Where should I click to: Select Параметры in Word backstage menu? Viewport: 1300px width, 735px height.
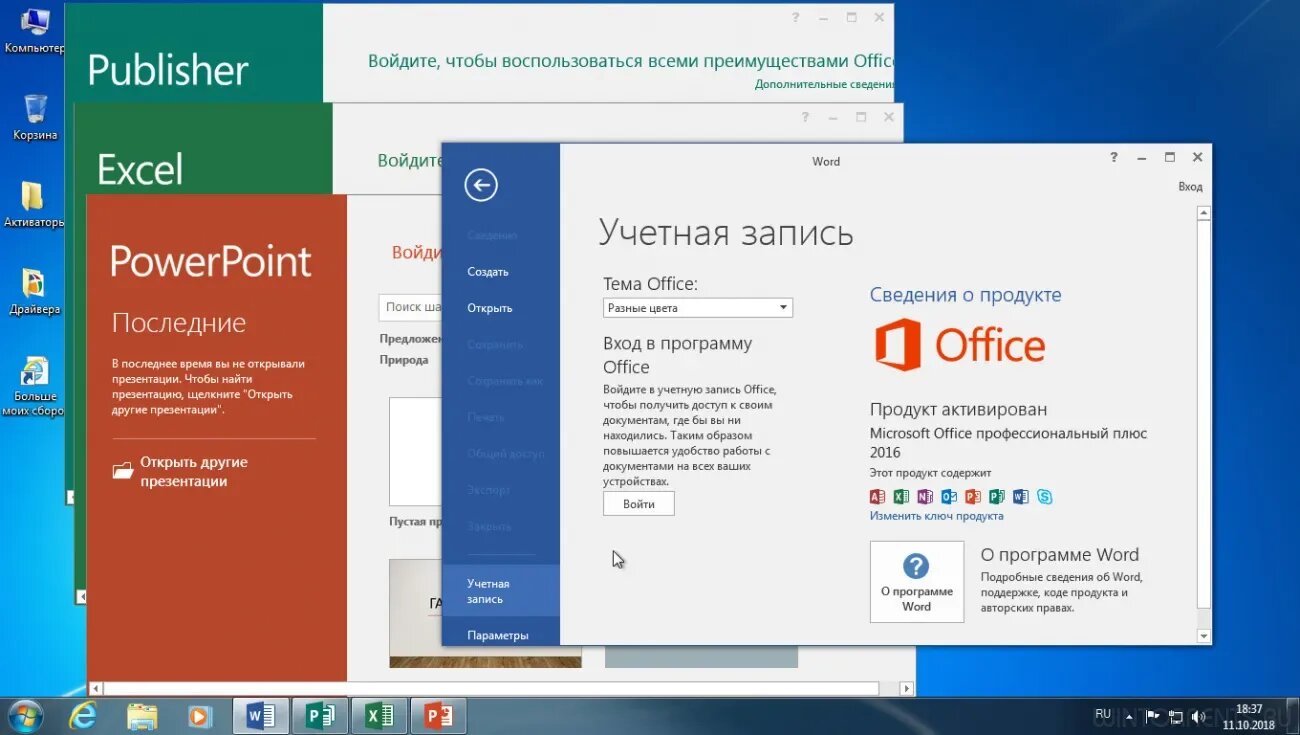coord(498,635)
